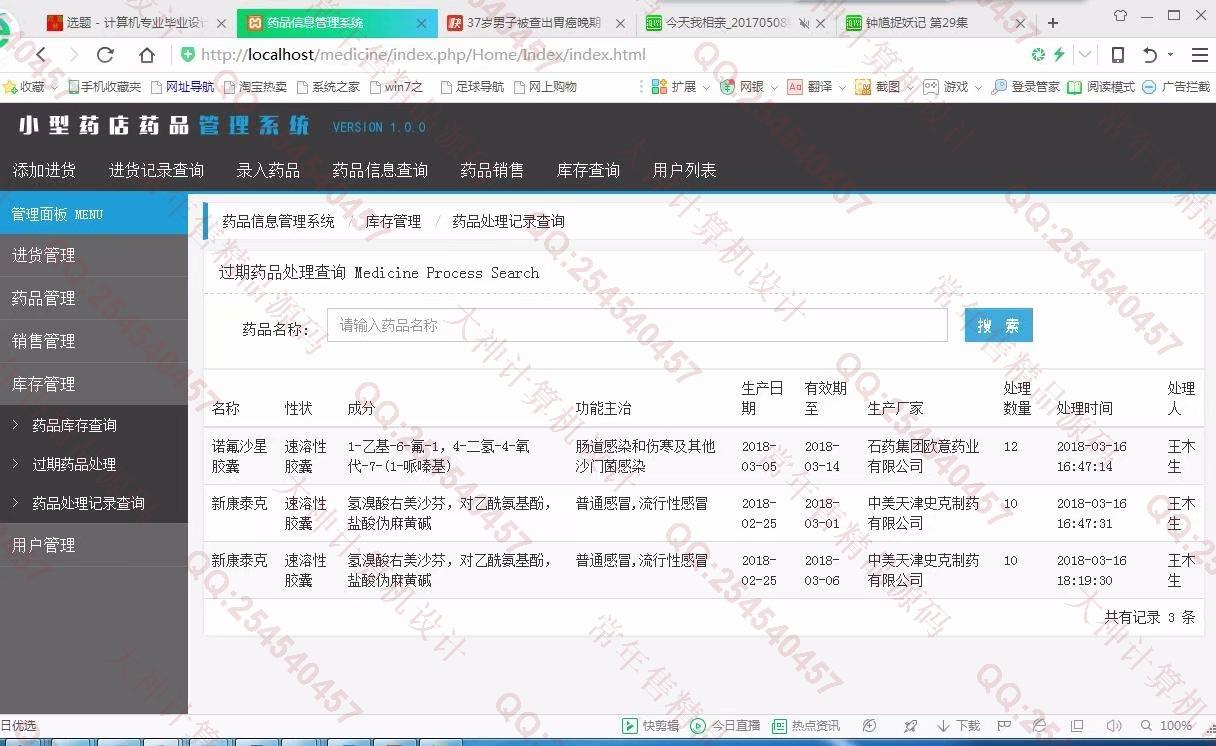The image size is (1216, 746).
Task: Expand the 扩展 extensions dropdown
Action: pos(681,87)
